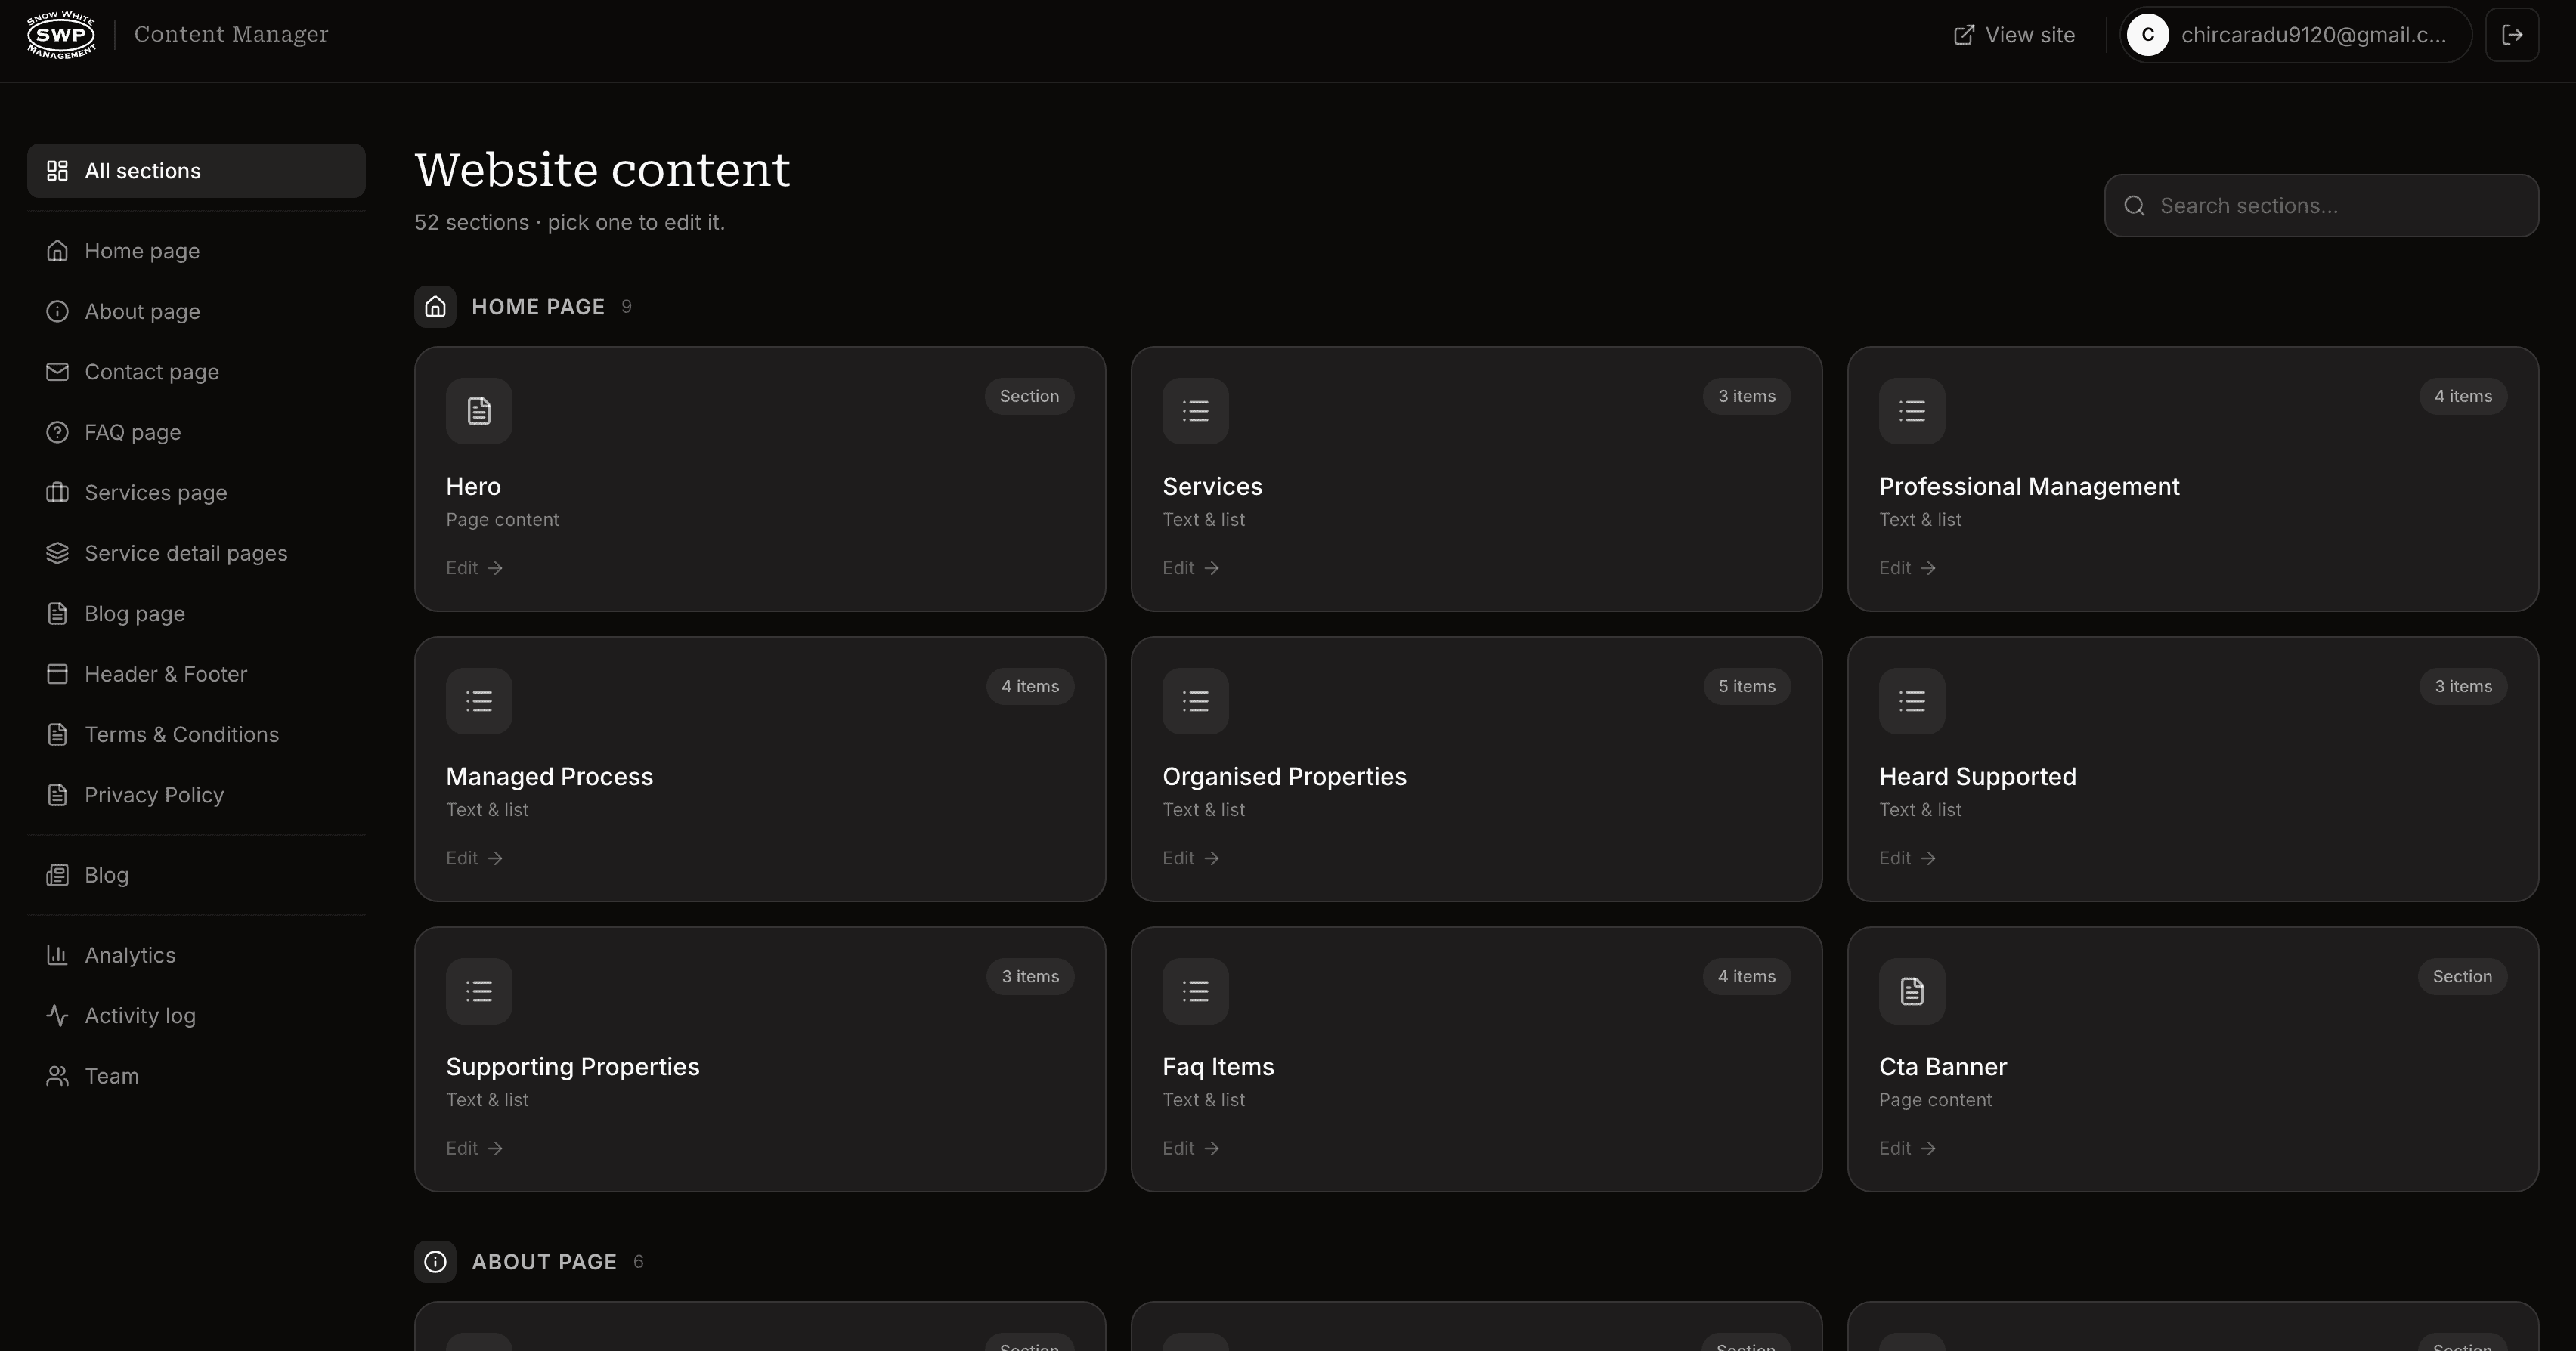Click Edit on the Faq Items card

(1191, 1148)
